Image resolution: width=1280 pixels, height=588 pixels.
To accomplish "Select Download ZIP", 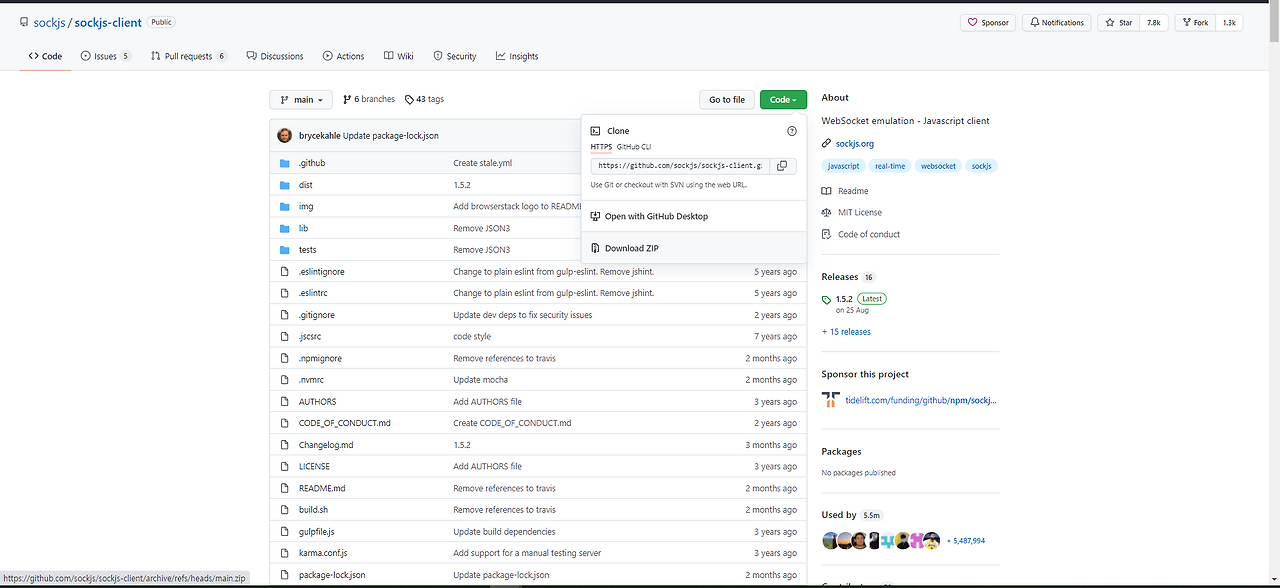I will 631,247.
